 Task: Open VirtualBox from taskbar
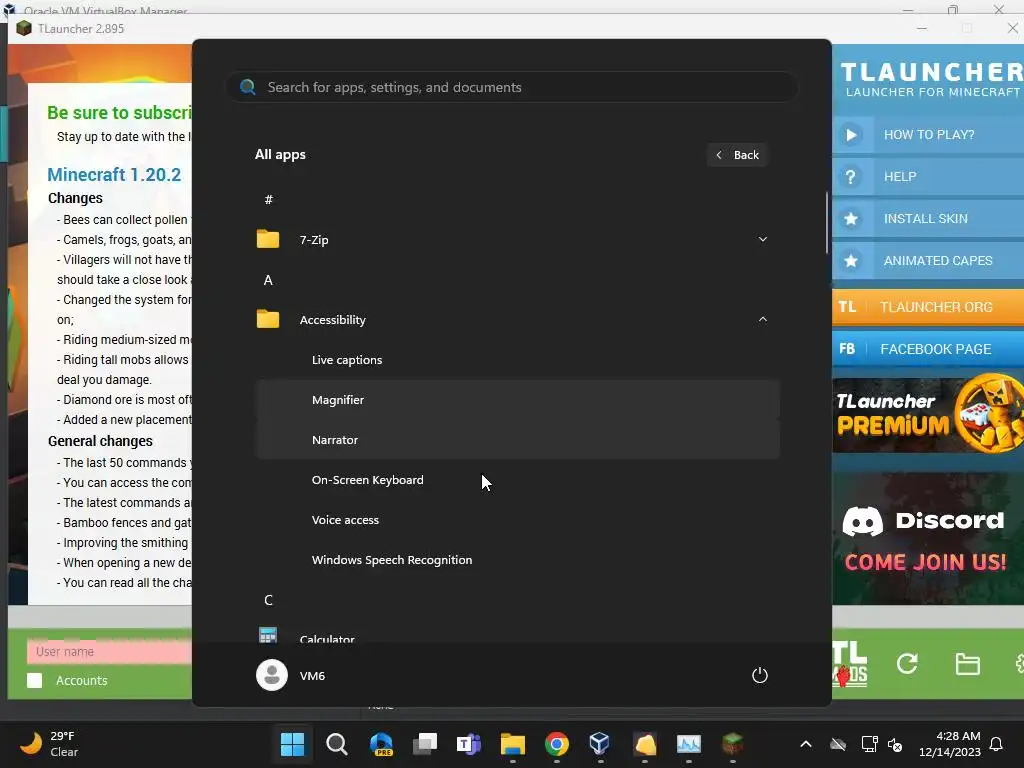pyautogui.click(x=600, y=744)
